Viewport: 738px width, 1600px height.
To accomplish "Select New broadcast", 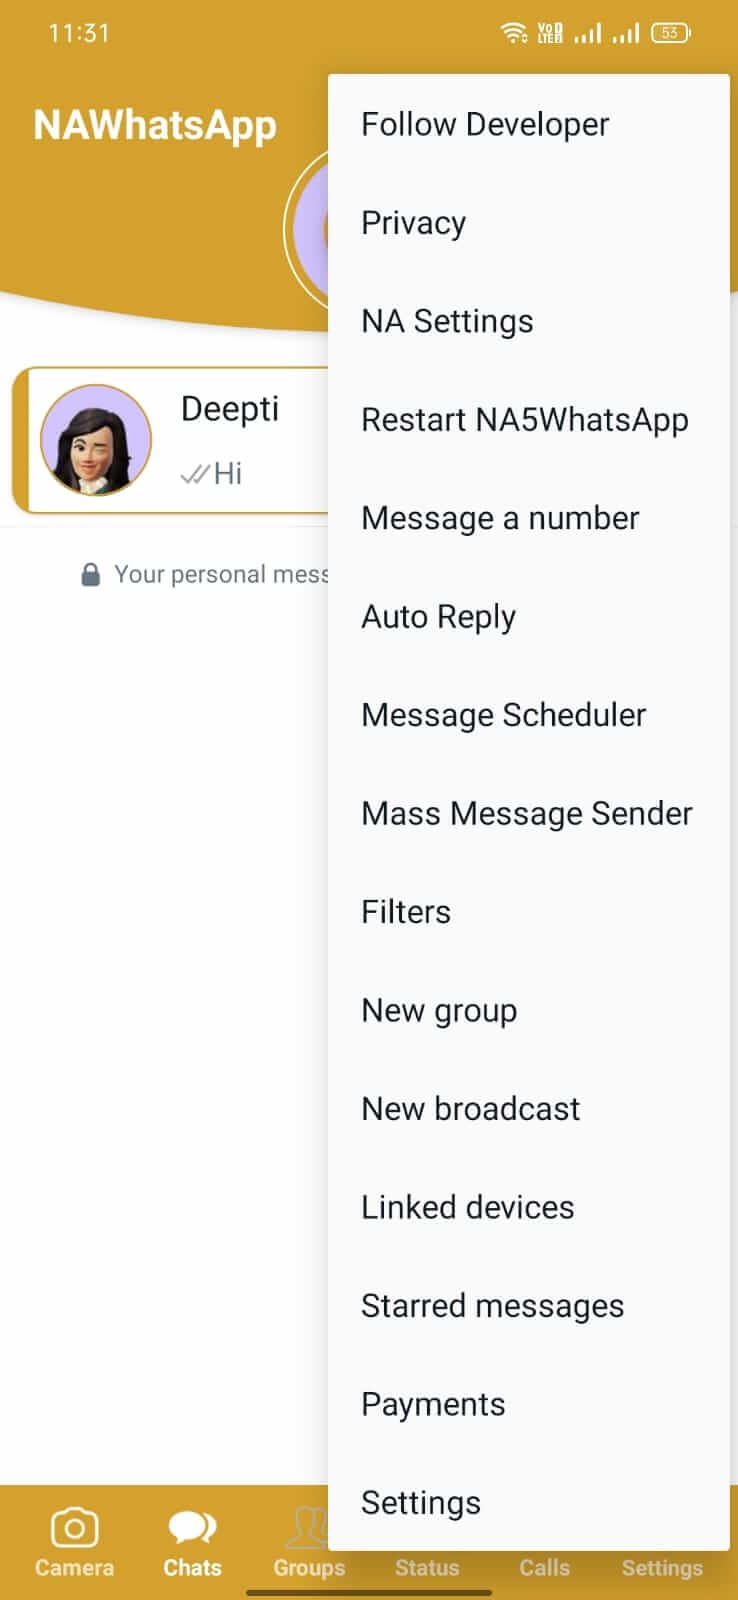I will coord(528,1109).
